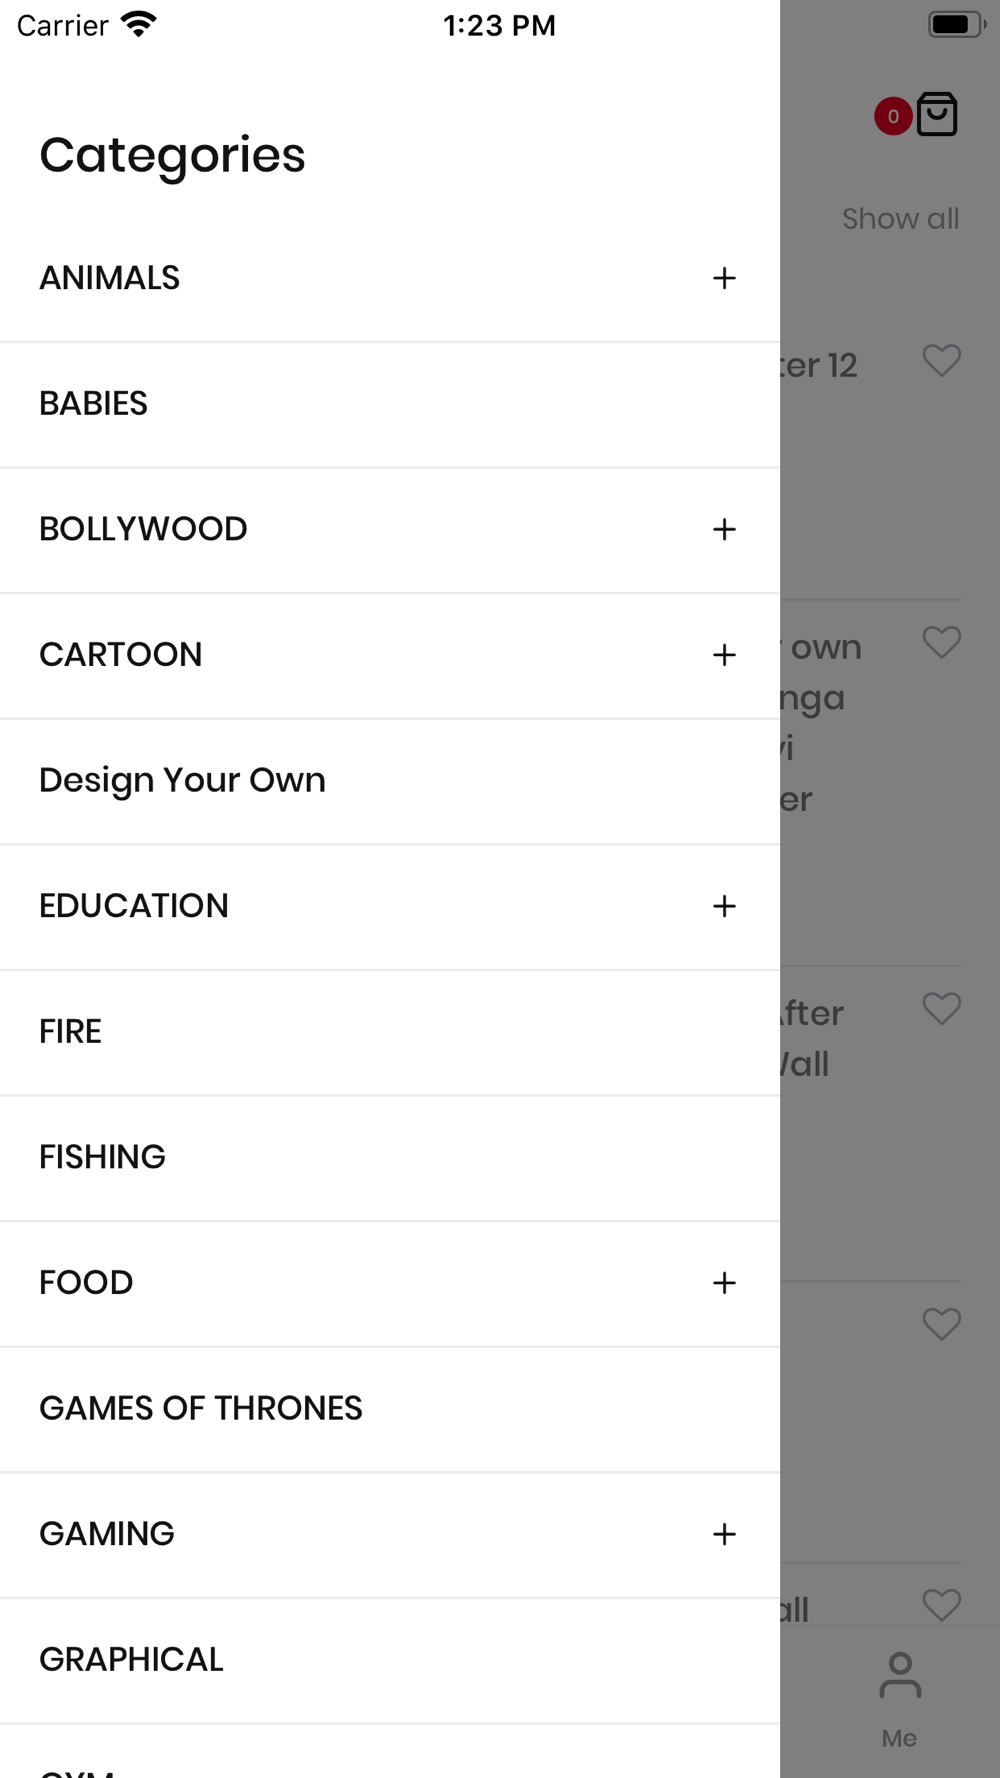This screenshot has height=1778, width=1000.
Task: Open the shopping bag cart icon
Action: 937,114
